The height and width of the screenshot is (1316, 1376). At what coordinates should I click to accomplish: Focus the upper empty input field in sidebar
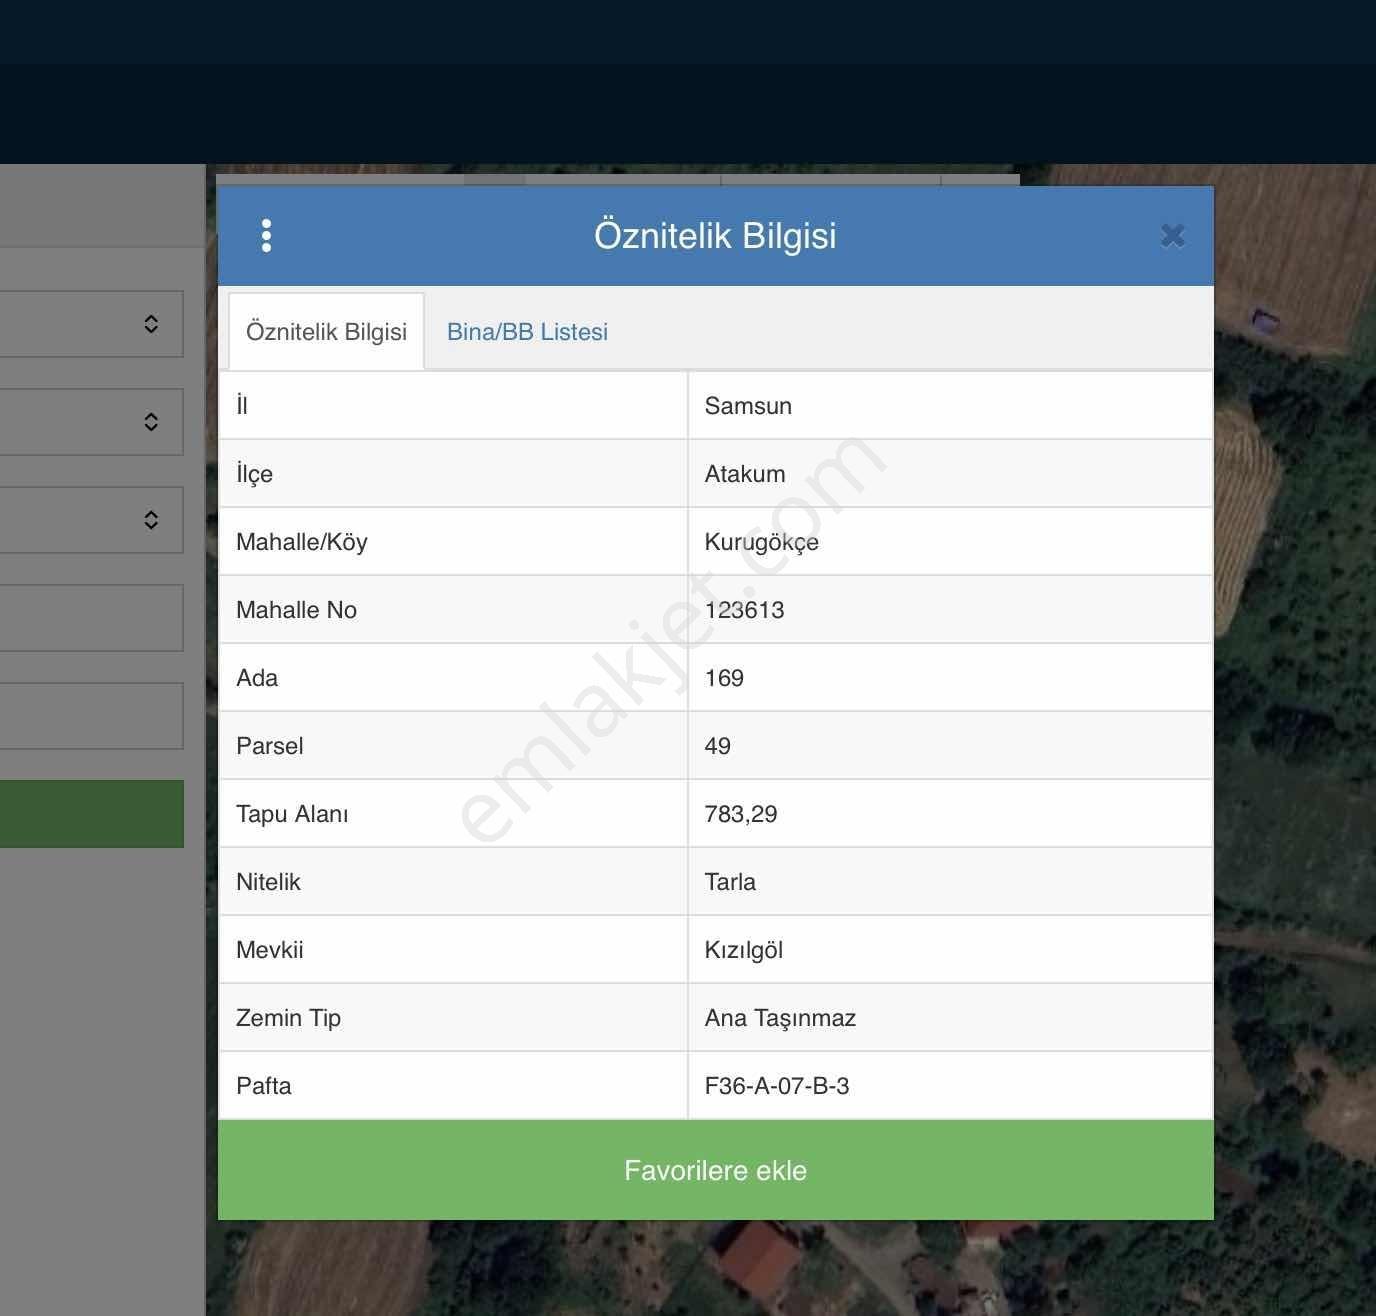91,618
